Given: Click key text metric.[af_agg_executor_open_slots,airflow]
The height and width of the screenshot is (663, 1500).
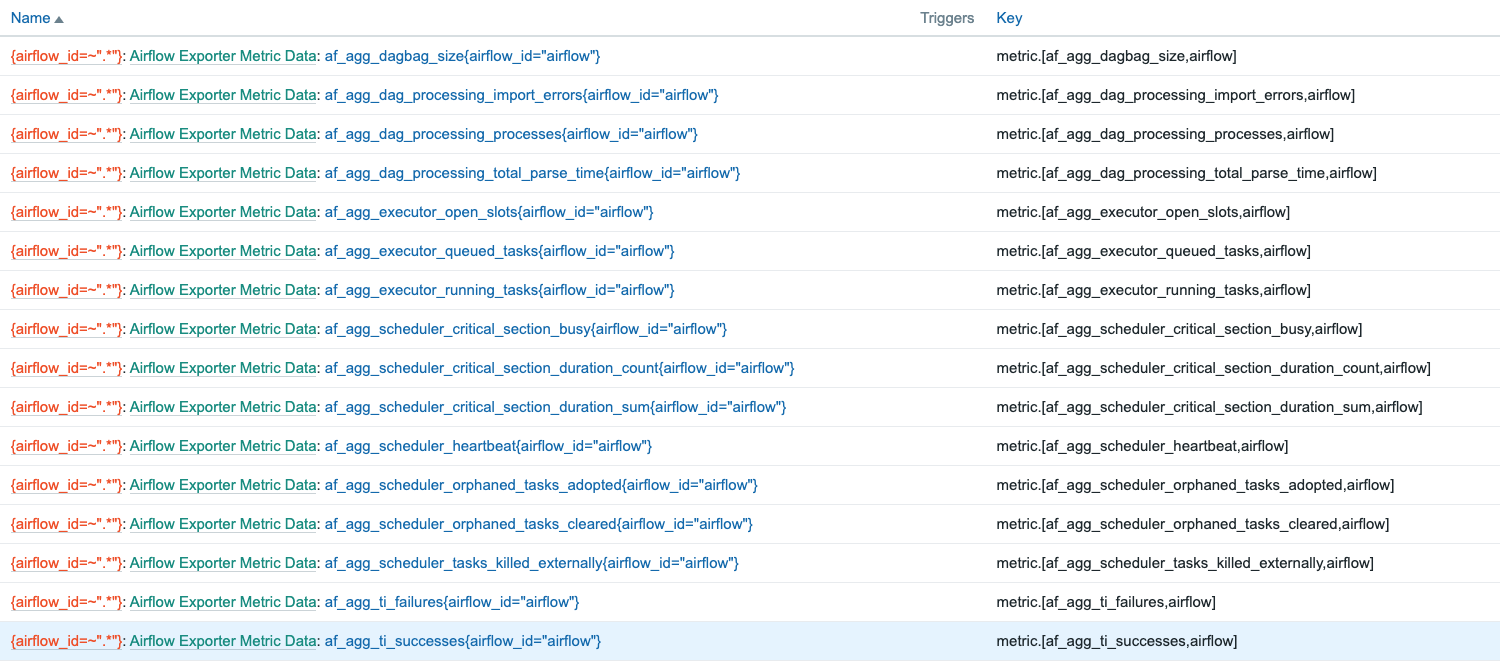Looking at the screenshot, I should point(1143,212).
